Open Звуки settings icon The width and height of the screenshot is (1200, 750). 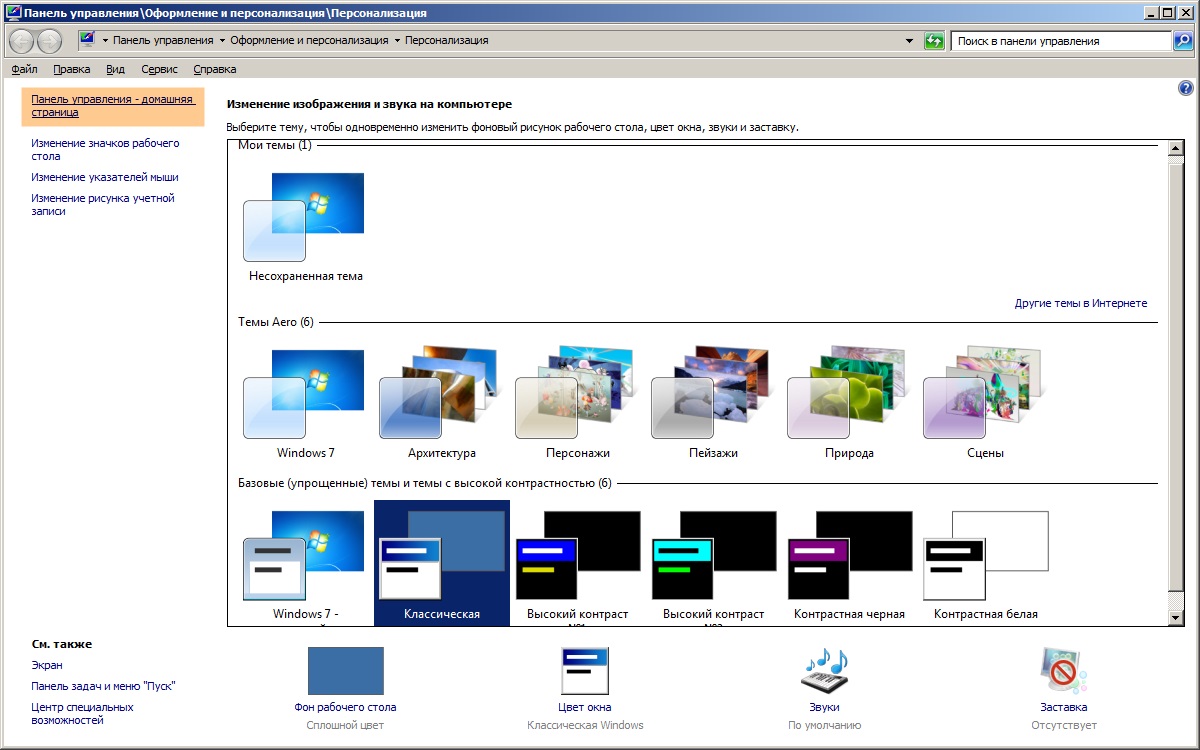tap(824, 670)
